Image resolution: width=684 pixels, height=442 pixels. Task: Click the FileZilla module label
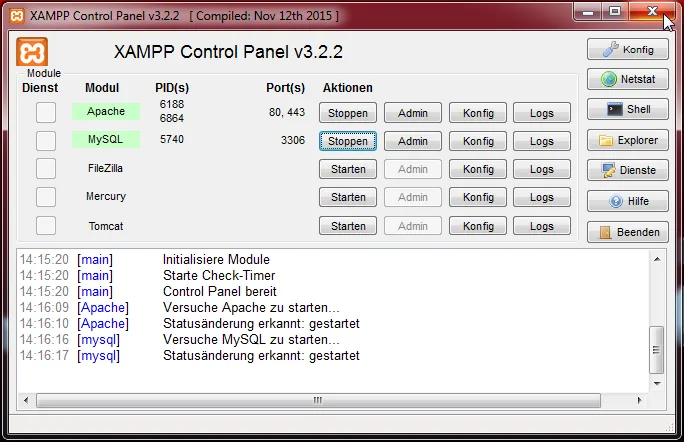(x=105, y=168)
